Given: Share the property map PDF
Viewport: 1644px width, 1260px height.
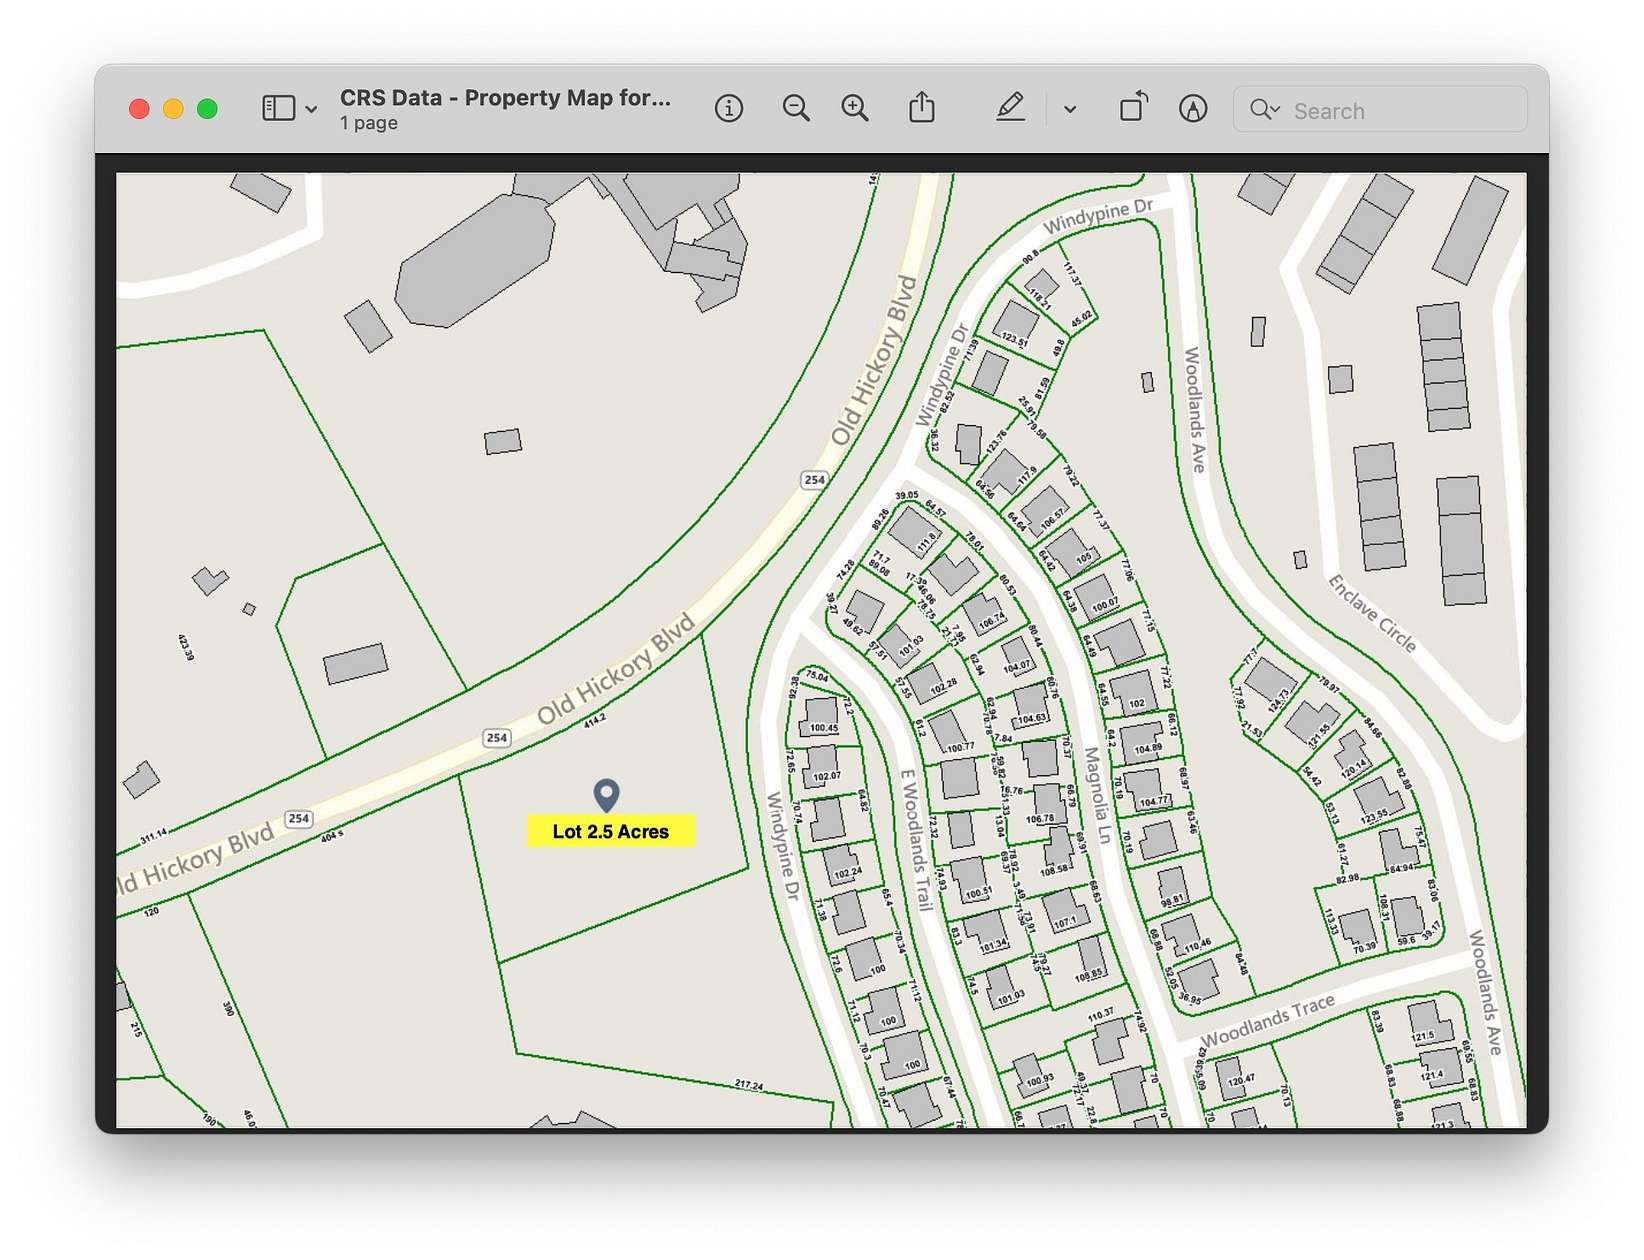Looking at the screenshot, I should click(x=923, y=106).
